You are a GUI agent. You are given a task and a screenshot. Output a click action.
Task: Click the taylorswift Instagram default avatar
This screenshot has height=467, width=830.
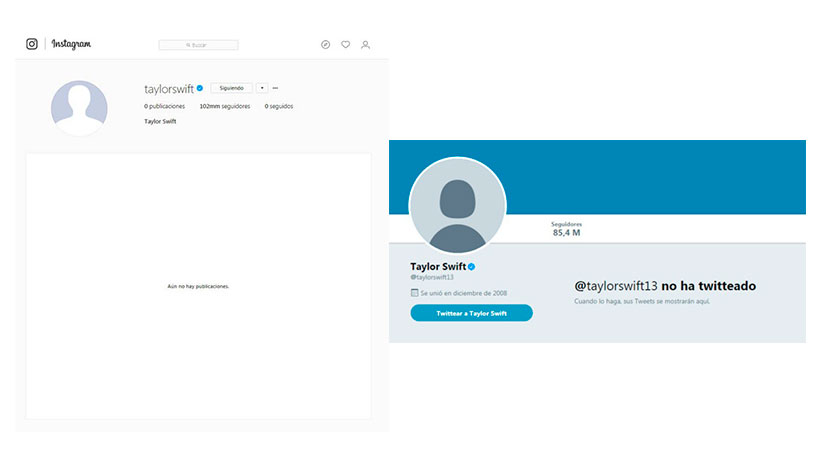[x=79, y=108]
